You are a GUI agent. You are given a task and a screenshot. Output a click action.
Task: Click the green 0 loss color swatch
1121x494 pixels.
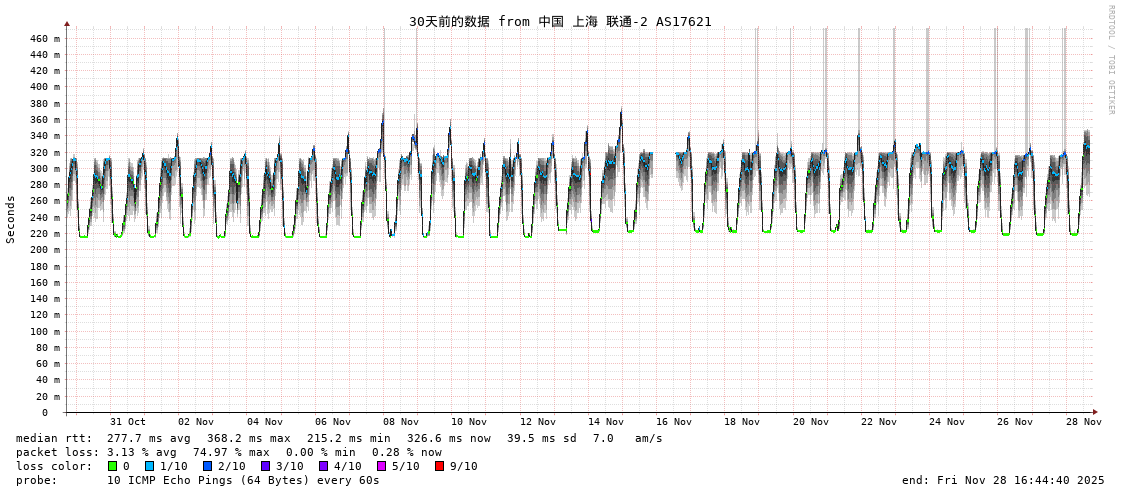(113, 466)
